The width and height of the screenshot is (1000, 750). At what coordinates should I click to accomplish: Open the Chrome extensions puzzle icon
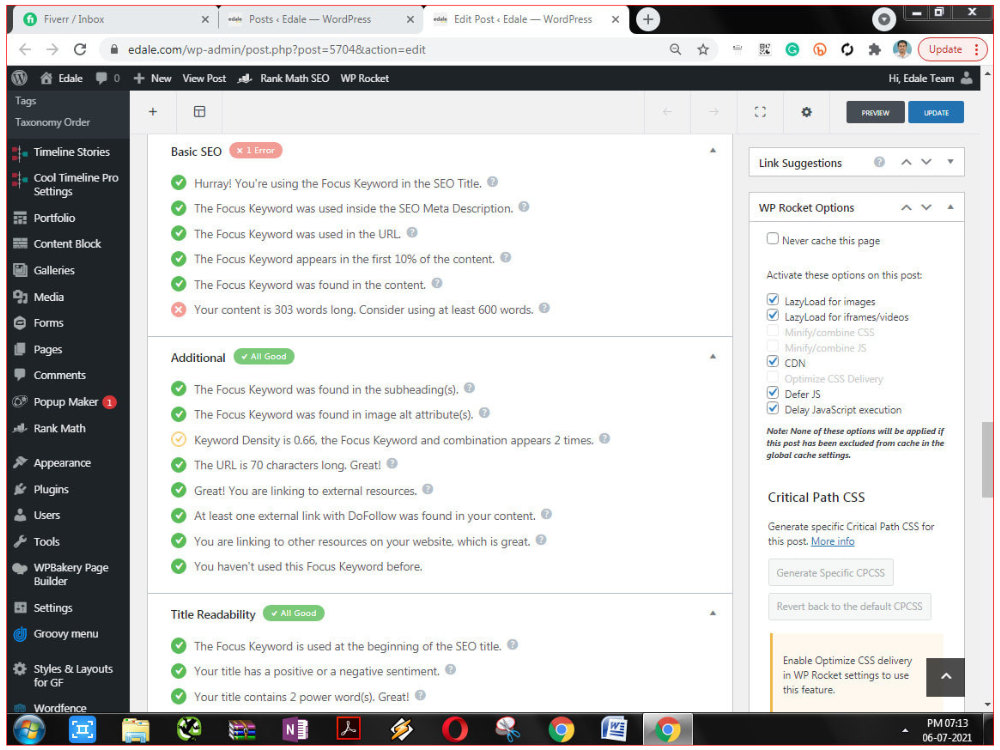point(874,50)
